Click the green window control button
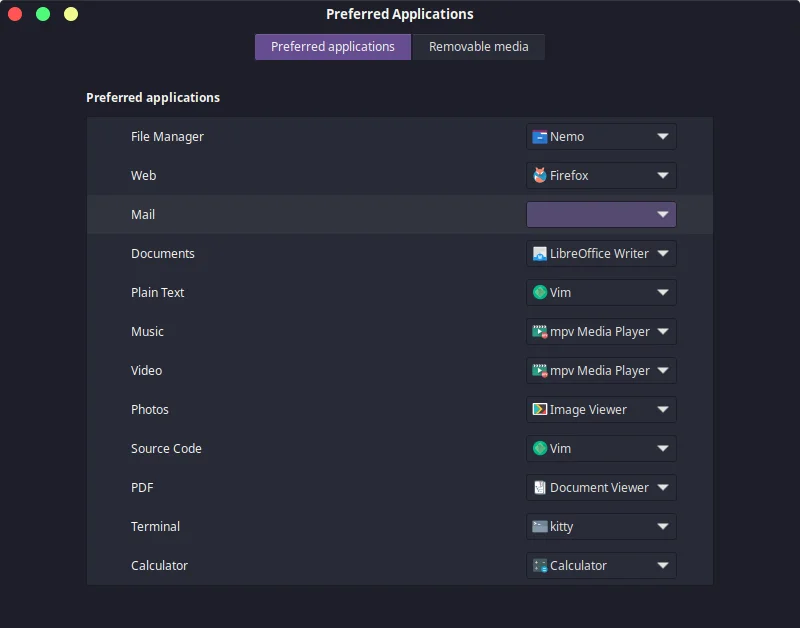The width and height of the screenshot is (800, 628). click(x=43, y=14)
